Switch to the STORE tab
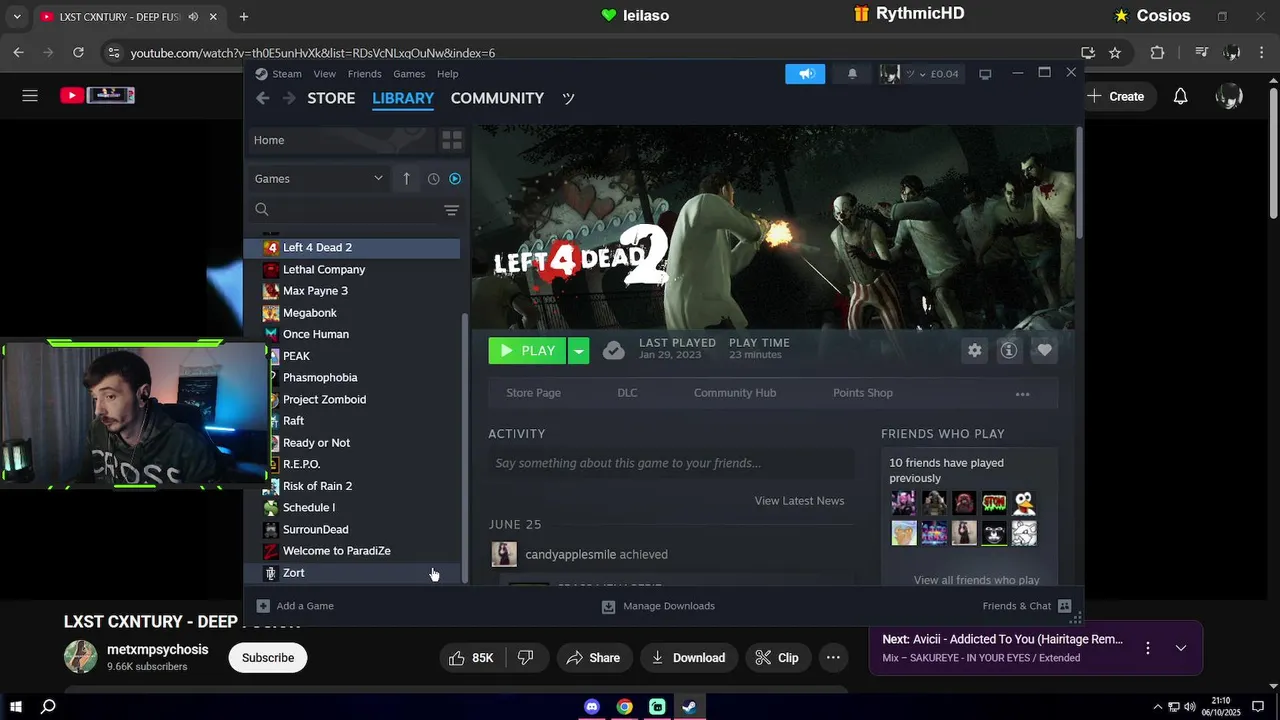 click(x=331, y=98)
